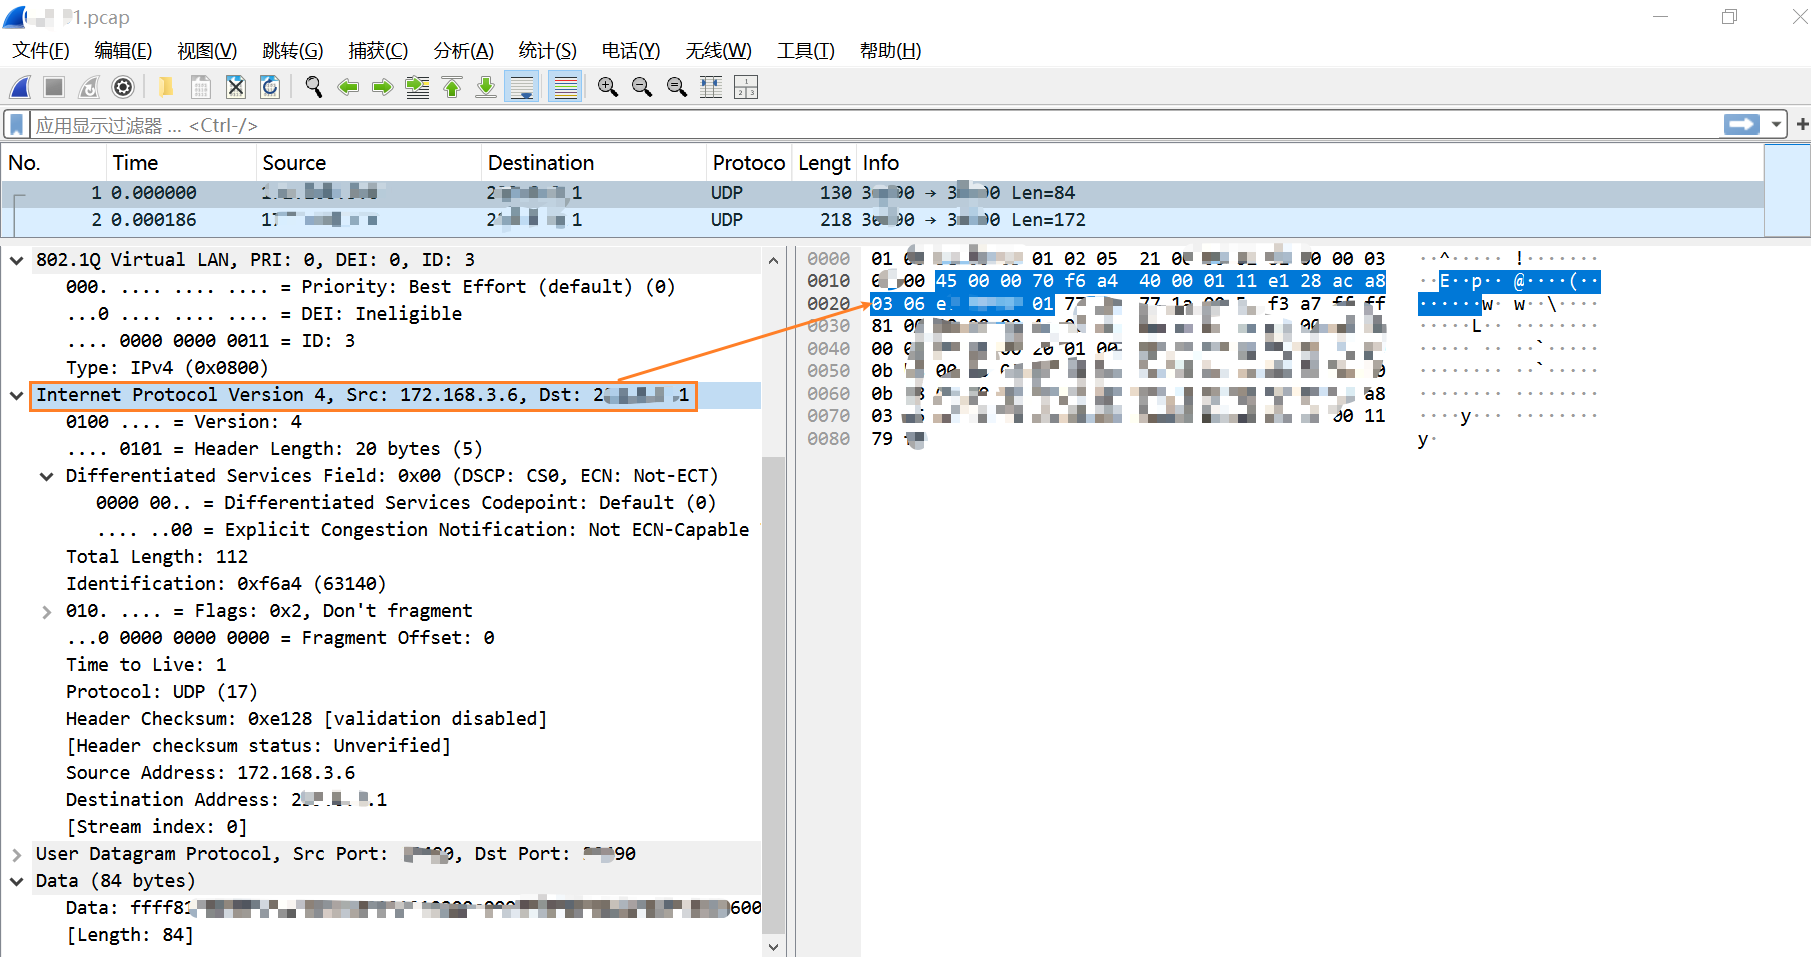This screenshot has width=1811, height=957.
Task: Expand the Flags: 0x2 node
Action: (47, 611)
